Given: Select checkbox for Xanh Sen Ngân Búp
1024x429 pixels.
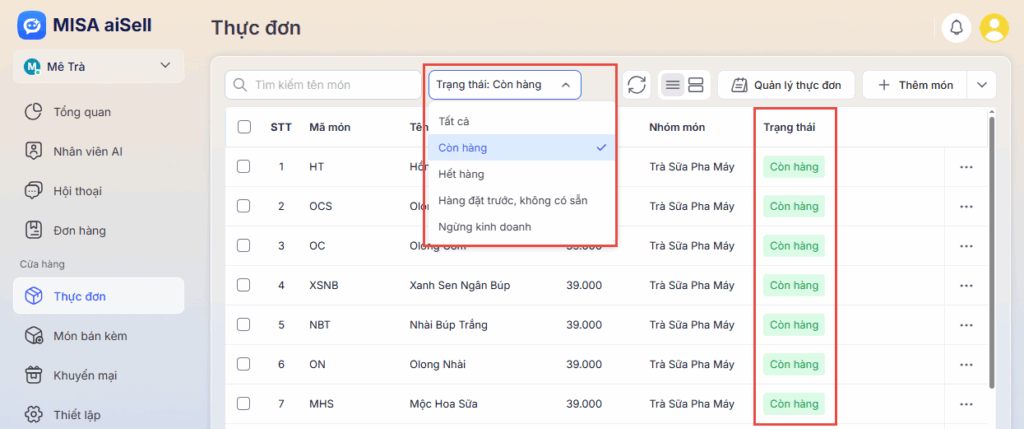Looking at the screenshot, I should coord(244,285).
